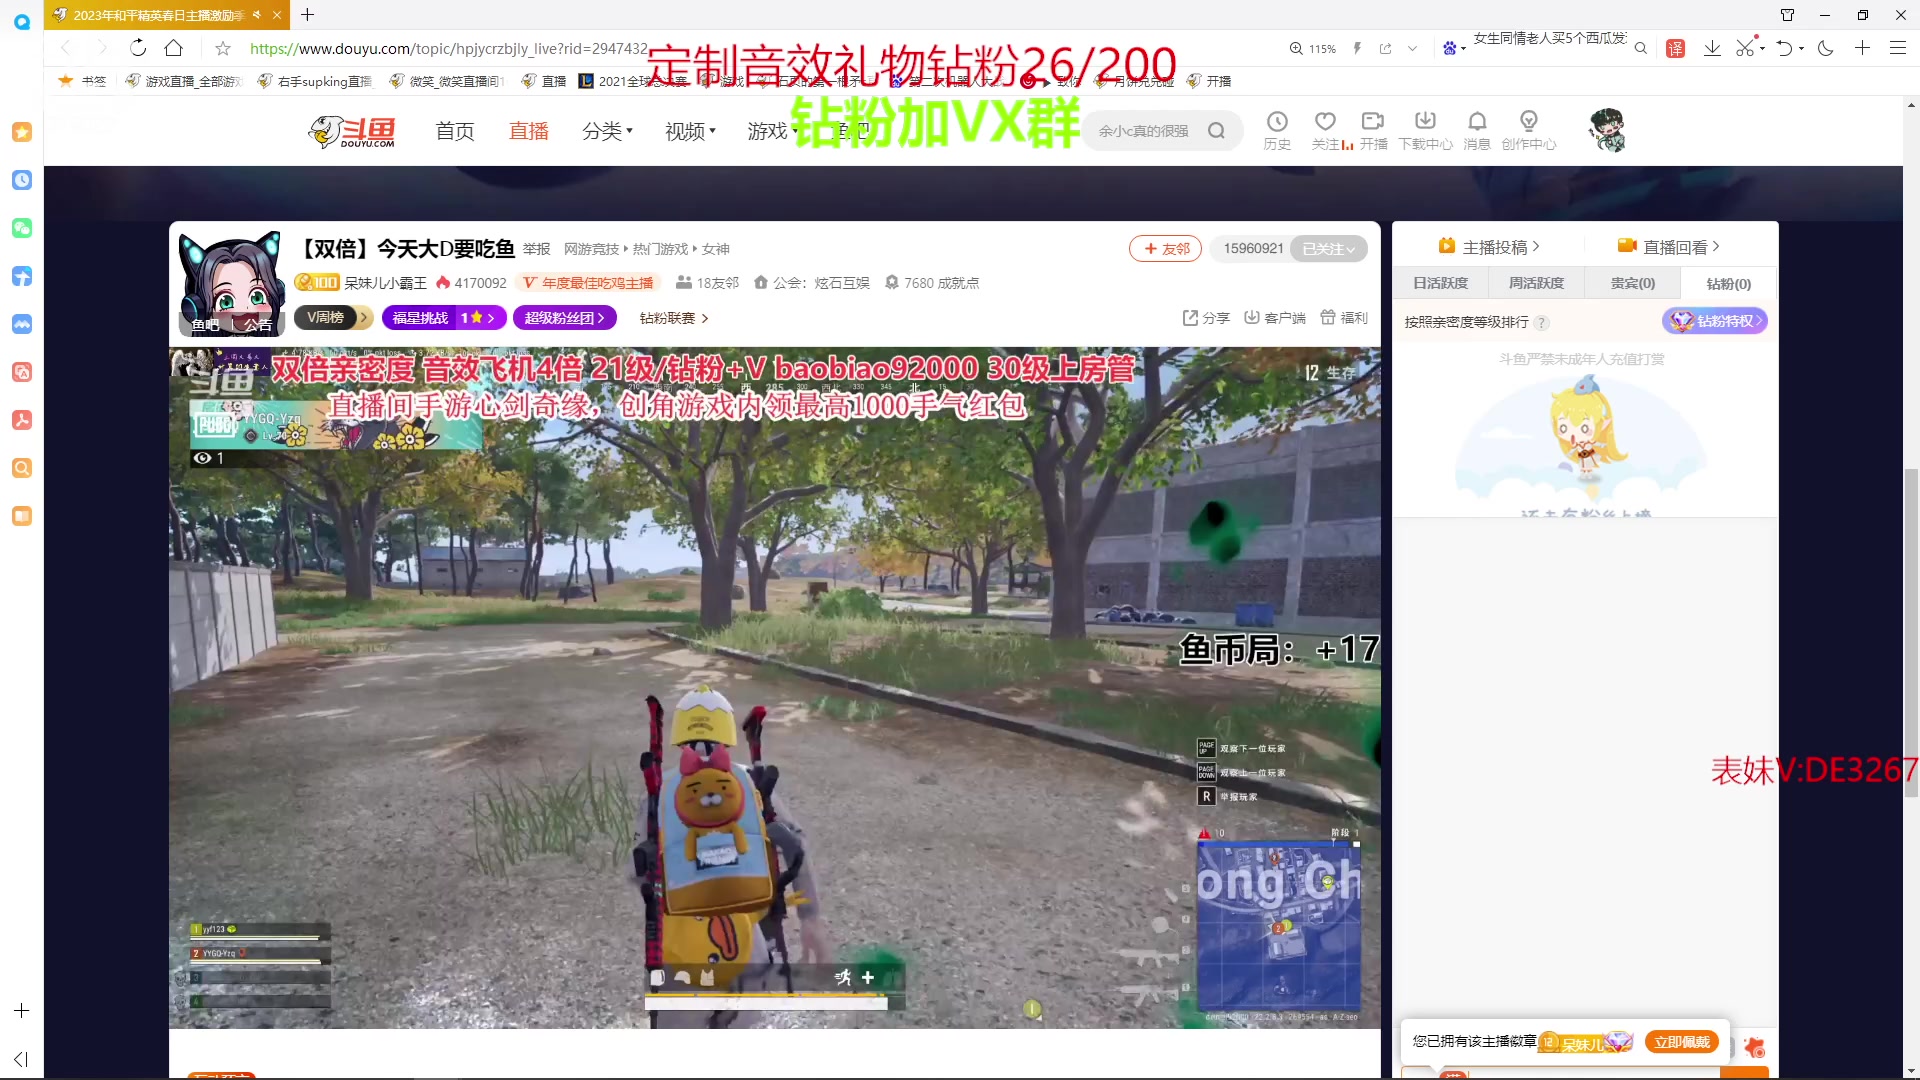Screen dimensions: 1920x1080
Task: Click the lightning speed-mode icon
Action: [1357, 48]
